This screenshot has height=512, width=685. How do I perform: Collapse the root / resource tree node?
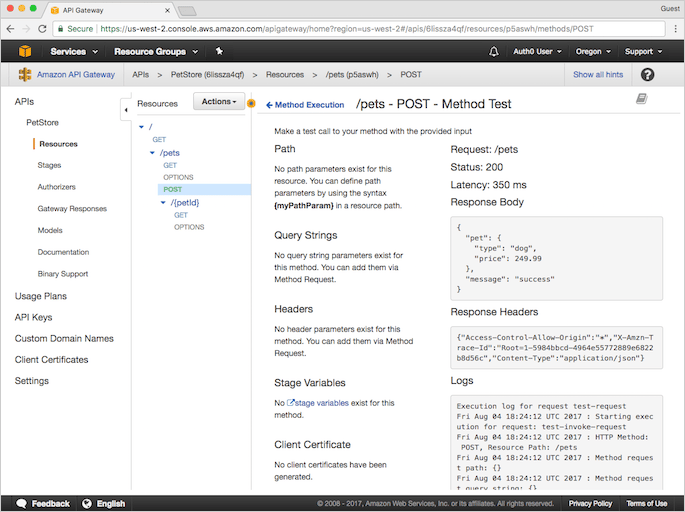coord(142,127)
